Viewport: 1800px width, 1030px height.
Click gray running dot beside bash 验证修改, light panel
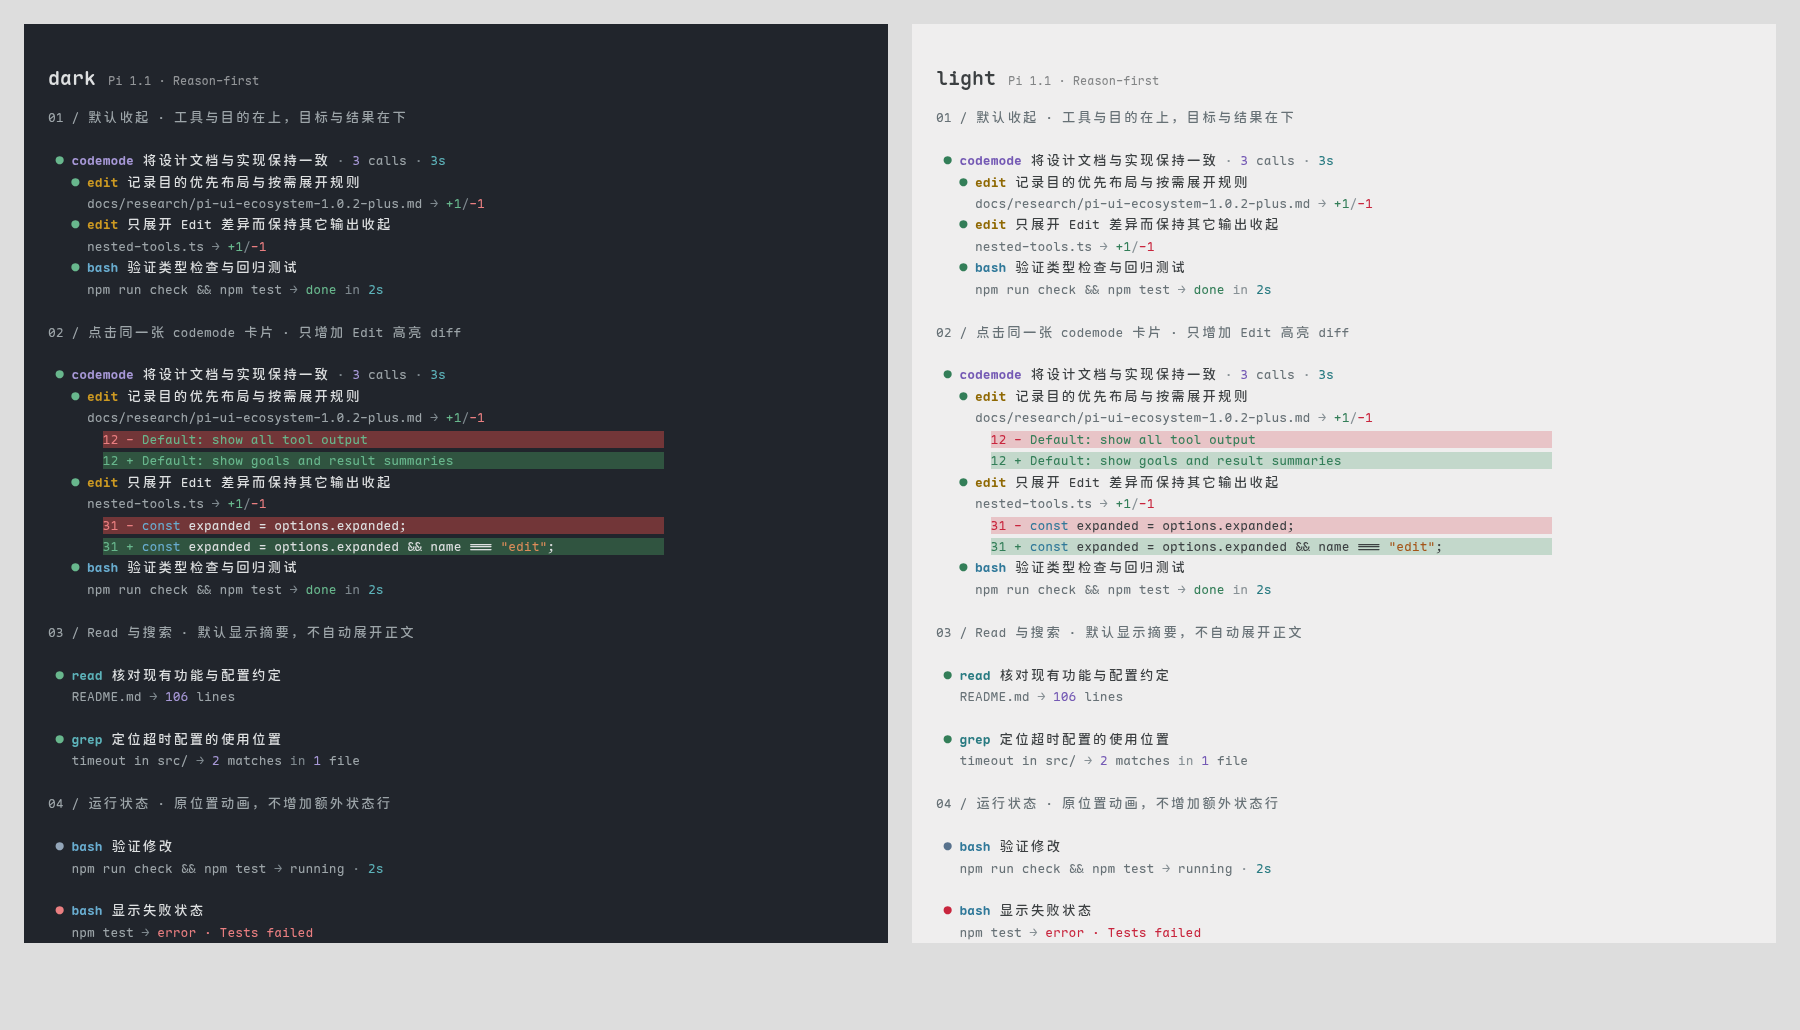(x=948, y=846)
